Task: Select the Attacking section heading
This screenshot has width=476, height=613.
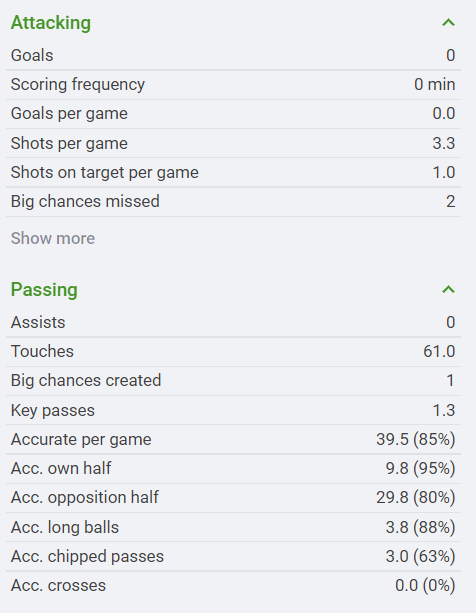Action: click(x=51, y=23)
